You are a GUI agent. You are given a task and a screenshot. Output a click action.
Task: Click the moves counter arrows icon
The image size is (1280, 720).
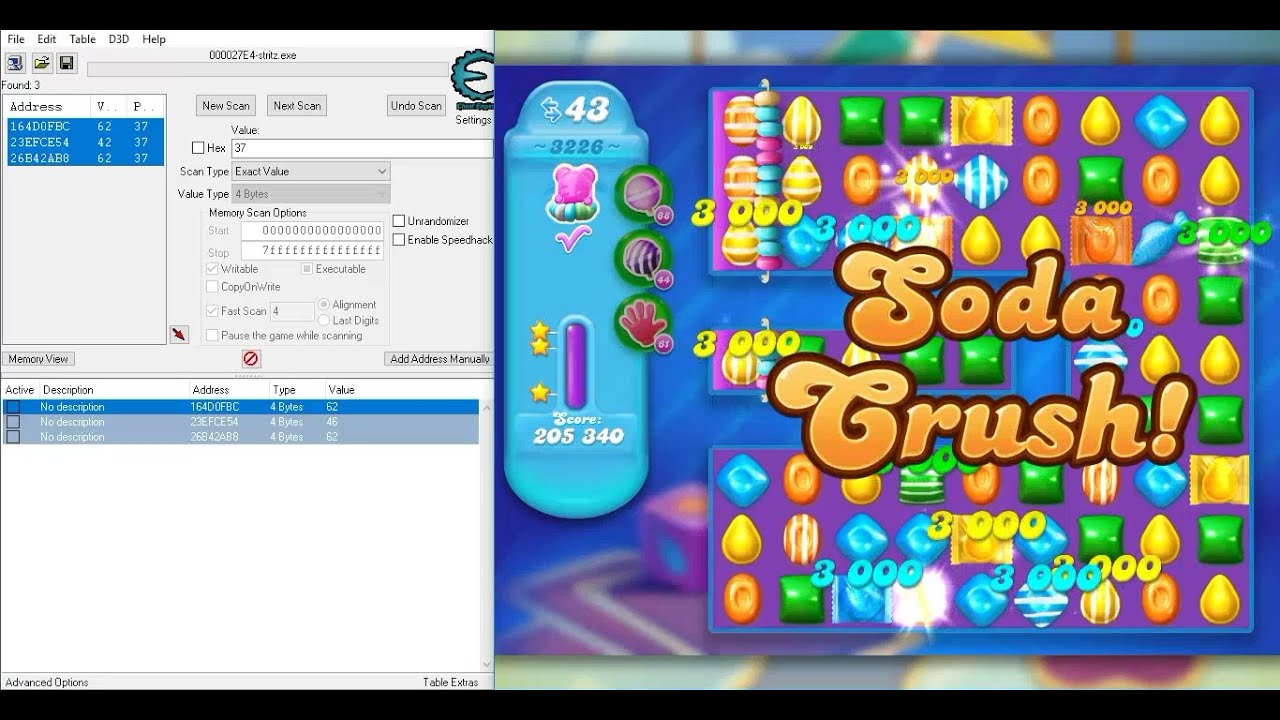click(x=551, y=110)
